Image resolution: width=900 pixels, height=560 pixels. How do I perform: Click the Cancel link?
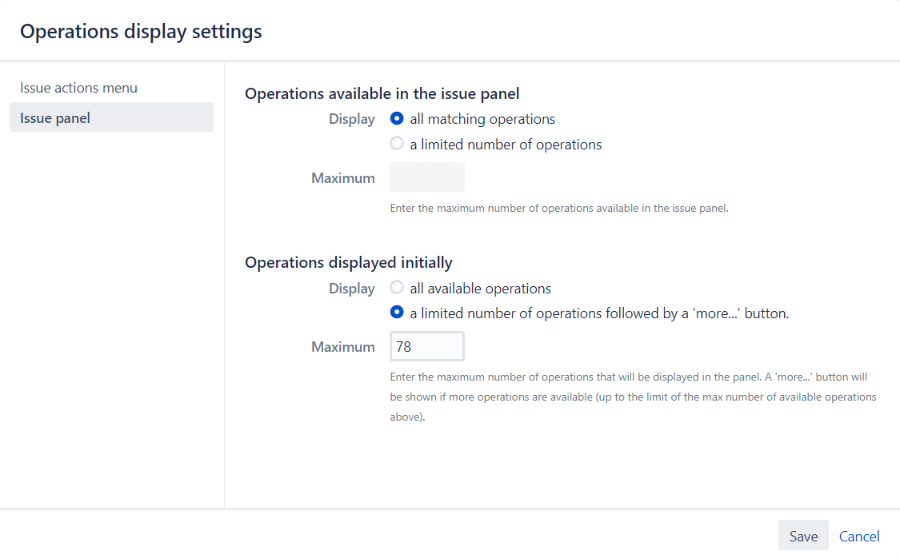coord(859,536)
